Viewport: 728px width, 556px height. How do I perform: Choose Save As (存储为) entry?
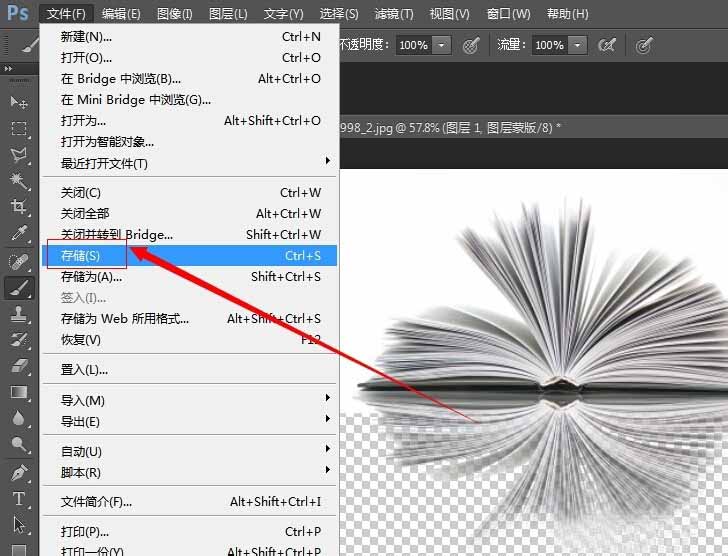point(189,277)
